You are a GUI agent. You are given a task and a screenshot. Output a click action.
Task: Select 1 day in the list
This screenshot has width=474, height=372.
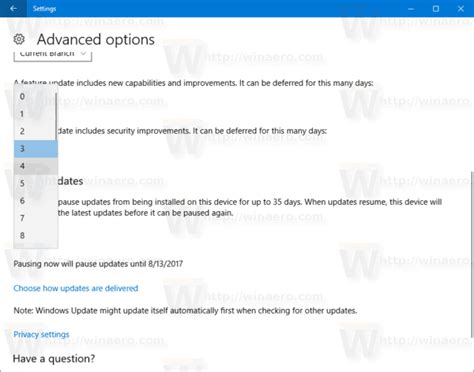[35, 114]
